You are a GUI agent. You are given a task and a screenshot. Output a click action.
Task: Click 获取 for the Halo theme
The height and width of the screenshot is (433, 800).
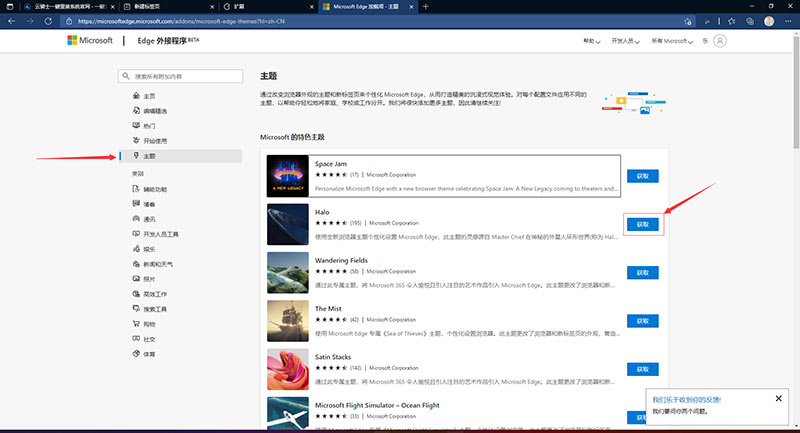(x=642, y=224)
